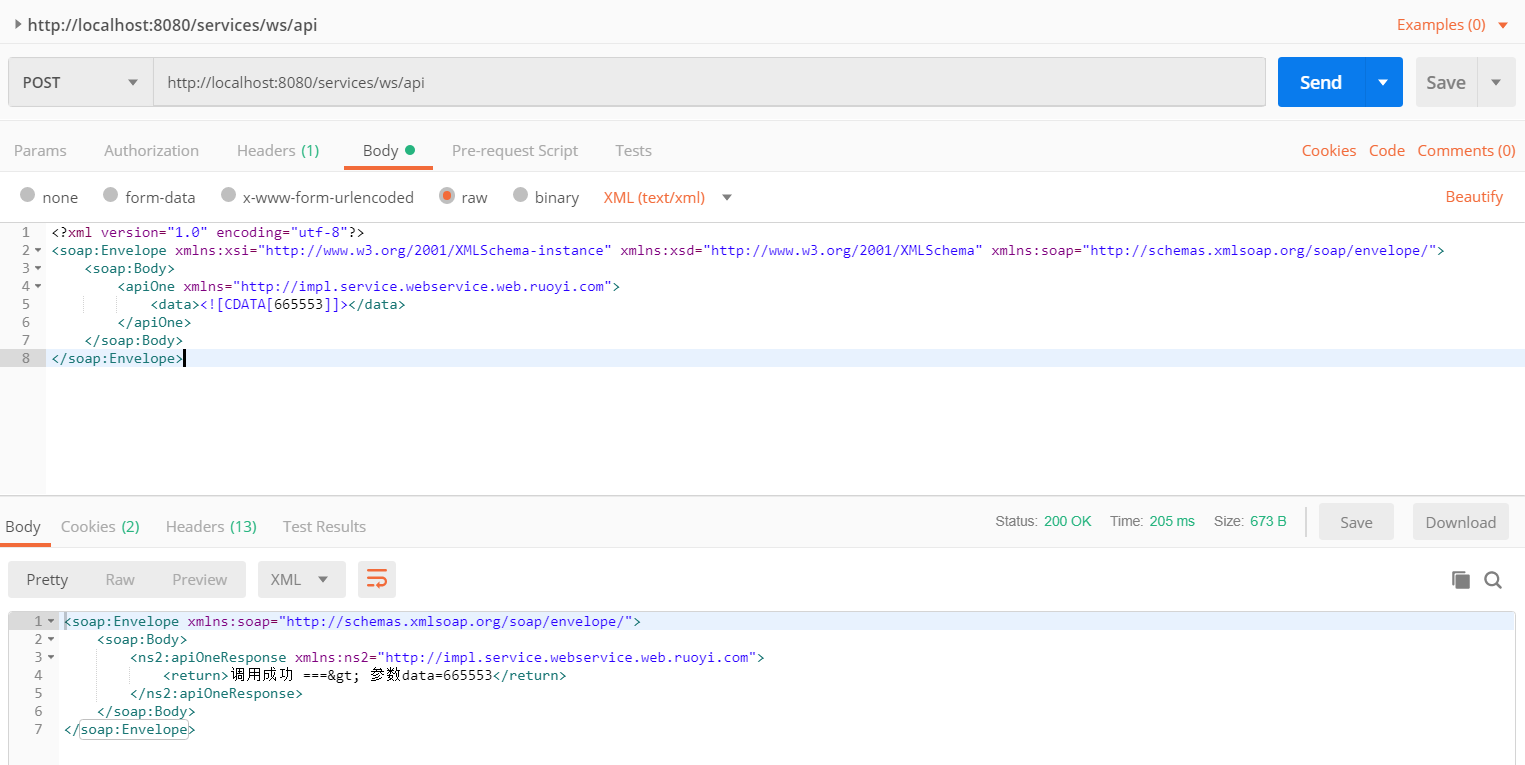1525x765 pixels.
Task: Collapse line 2 of the request body
Action: [38, 250]
